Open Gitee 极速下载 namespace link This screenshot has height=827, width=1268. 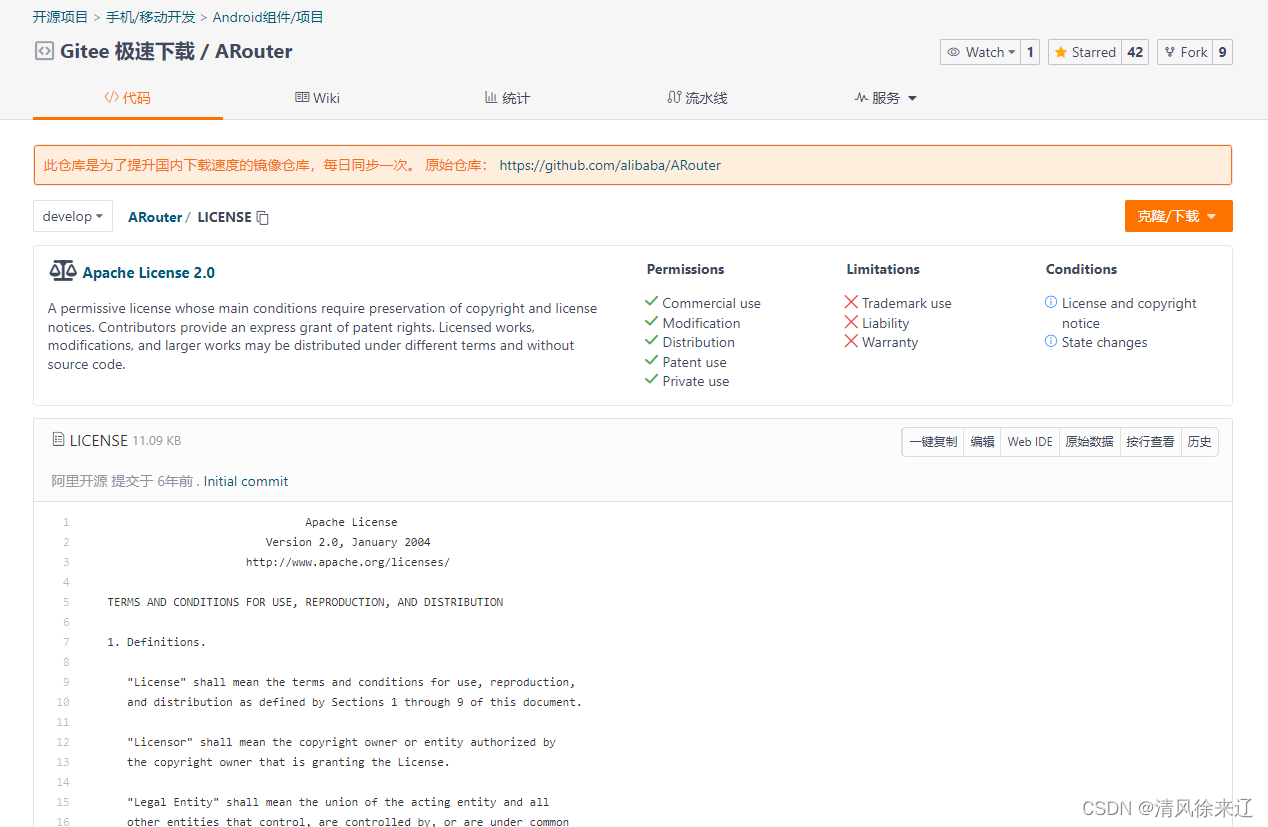coord(127,51)
